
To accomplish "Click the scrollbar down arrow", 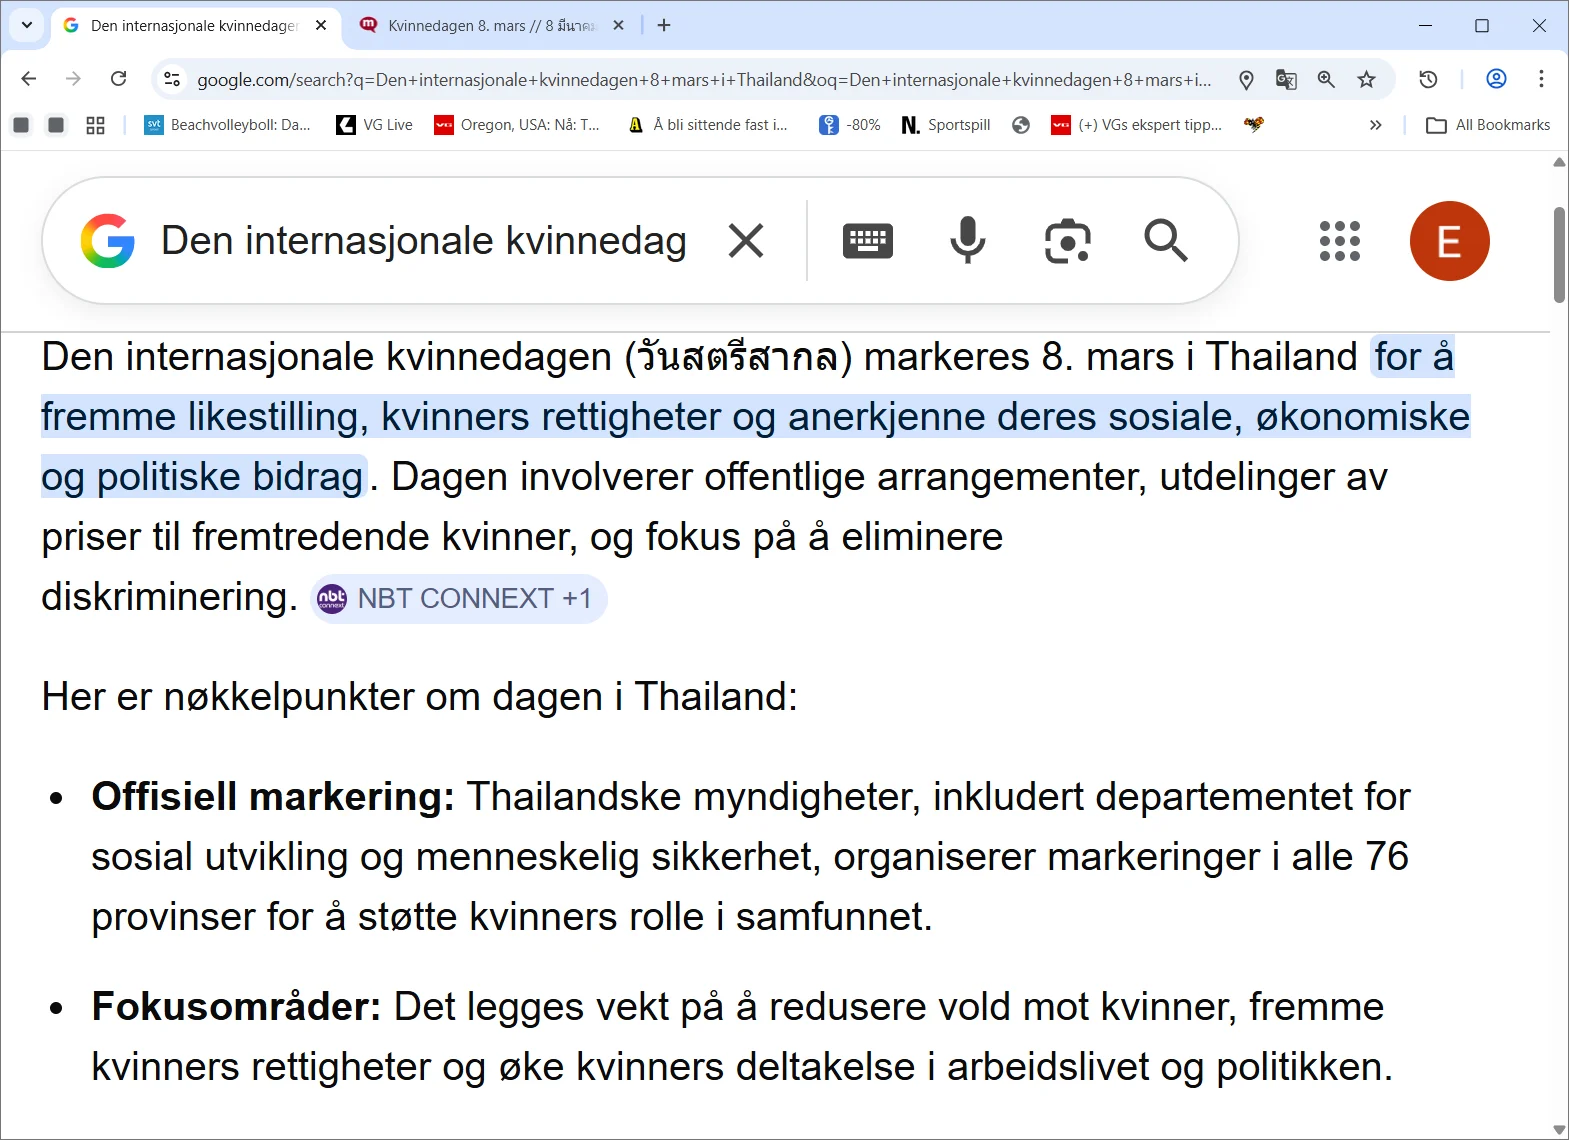I will click(x=1559, y=1130).
